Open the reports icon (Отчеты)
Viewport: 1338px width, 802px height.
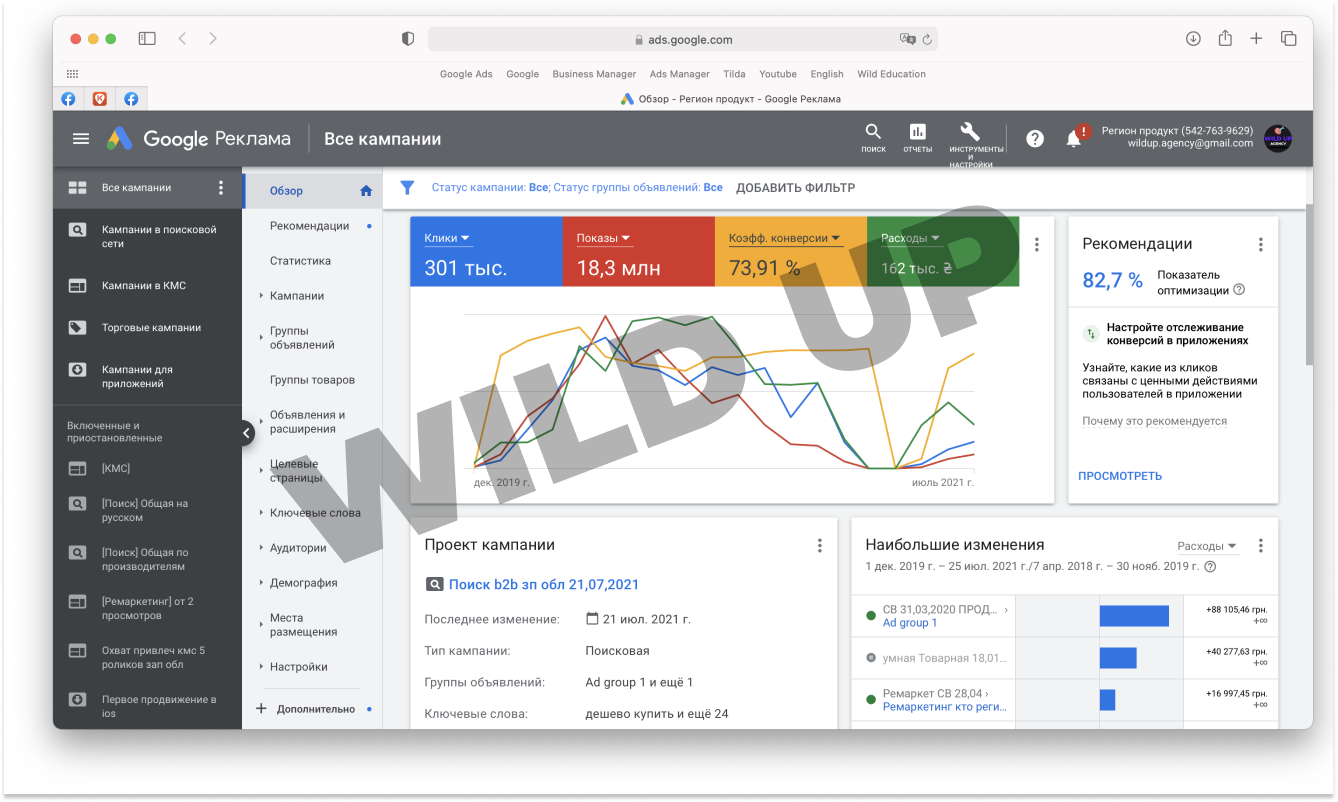coord(917,138)
